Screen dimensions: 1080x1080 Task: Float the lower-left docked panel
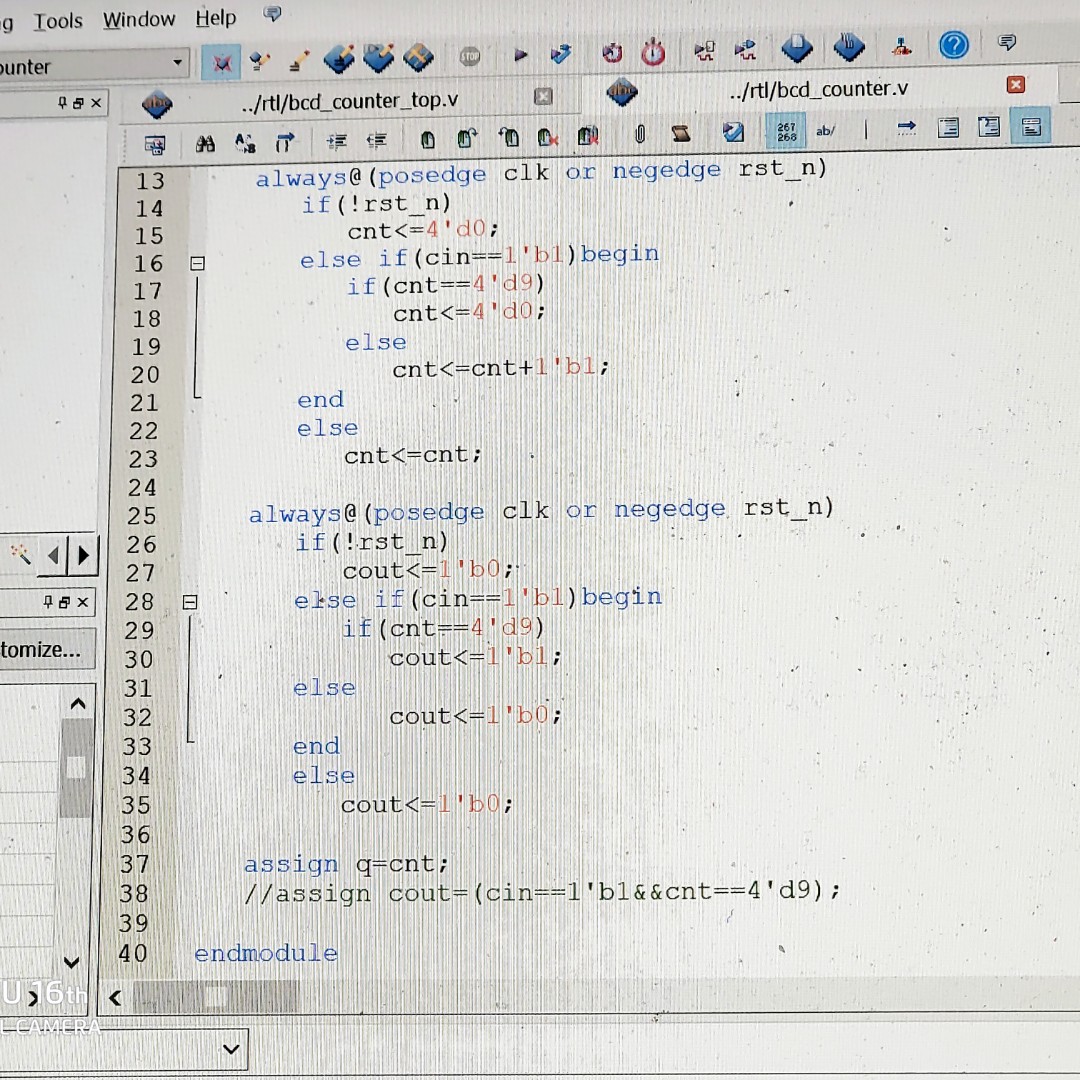point(64,603)
